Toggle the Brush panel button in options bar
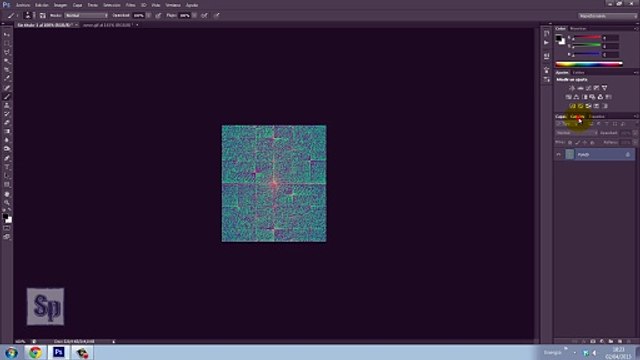Image resolution: width=640 pixels, height=360 pixels. pyautogui.click(x=42, y=16)
